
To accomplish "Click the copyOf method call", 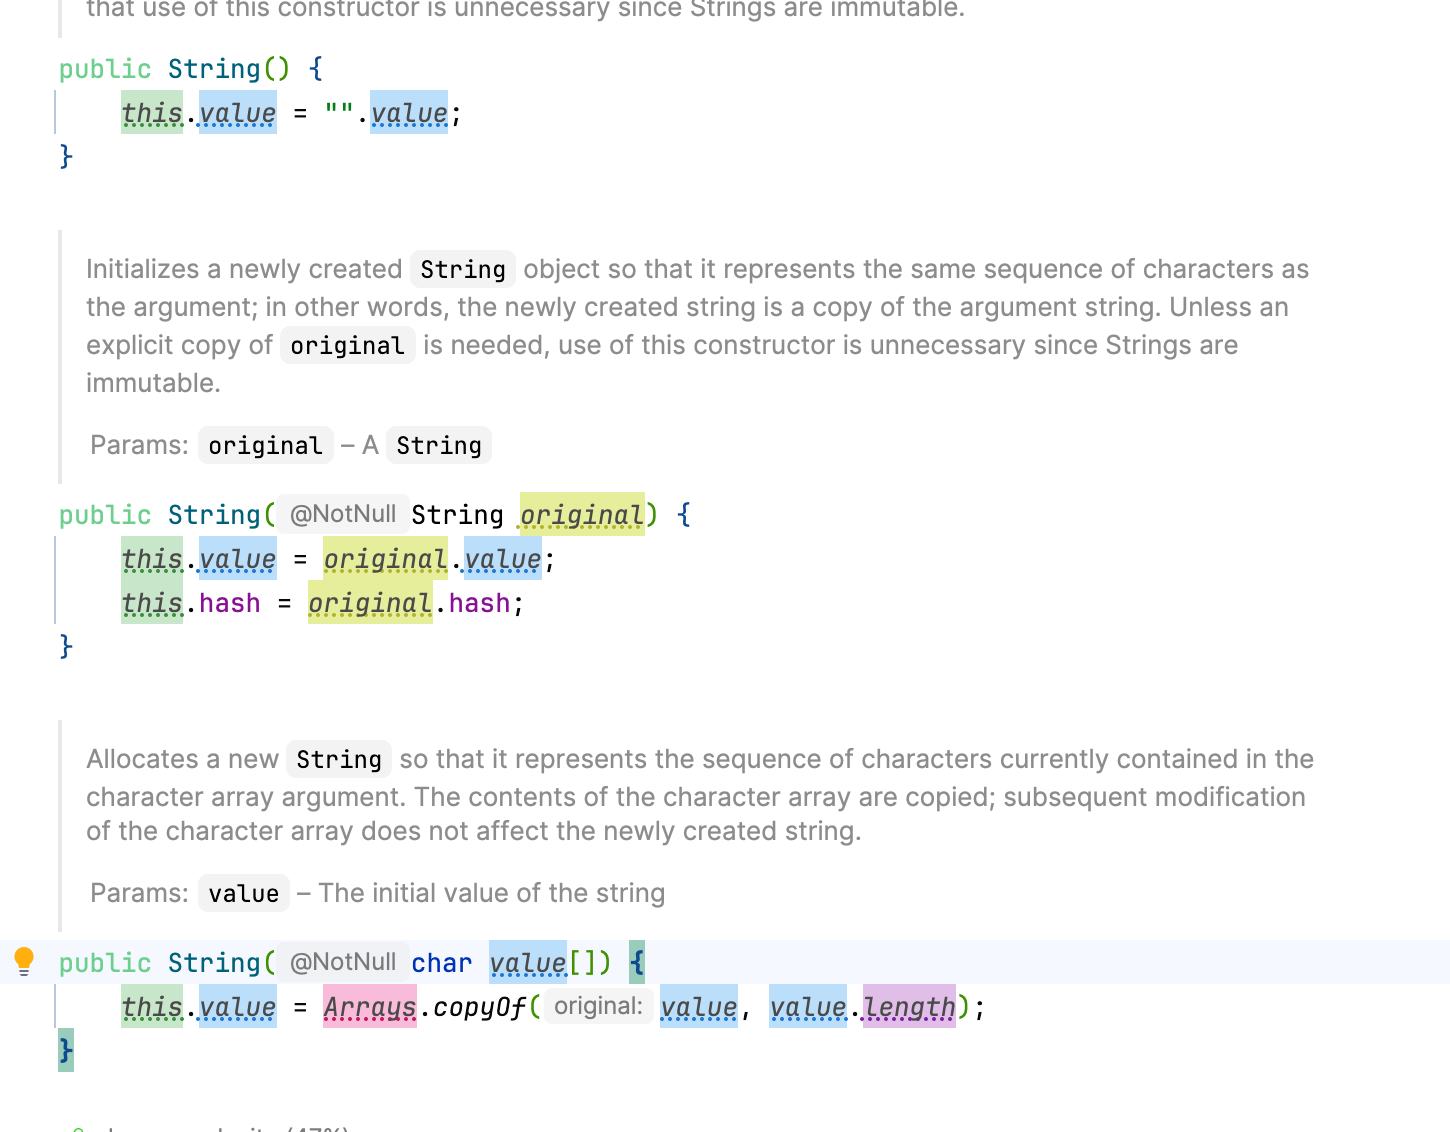I will (x=479, y=1007).
